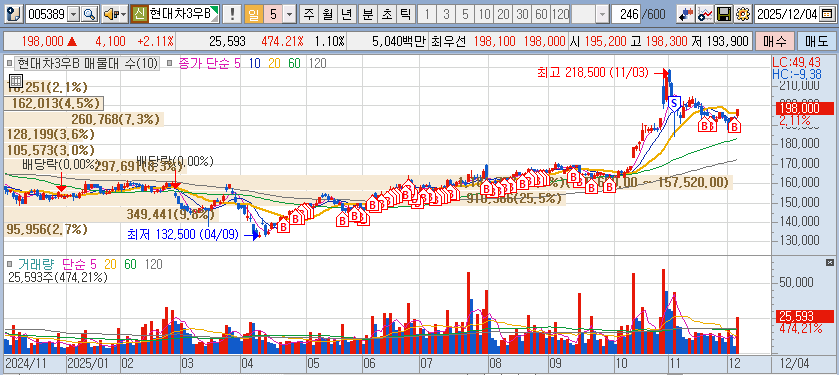The image size is (839, 375).
Task: Select the 20 minute interval button
Action: point(502,14)
